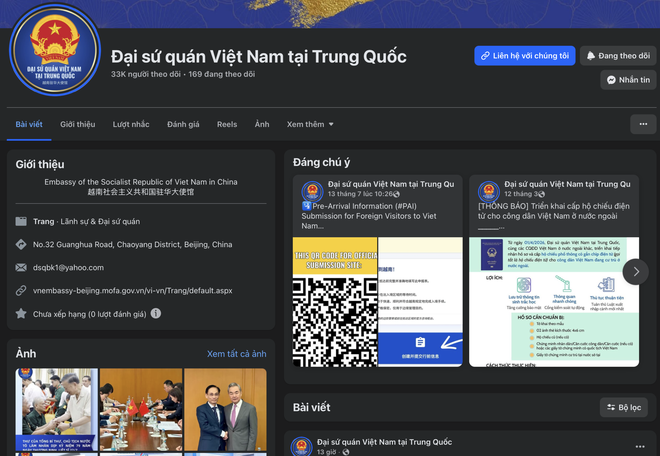Switch to the Giới thiệu tab
This screenshot has width=660, height=456.
(x=77, y=124)
